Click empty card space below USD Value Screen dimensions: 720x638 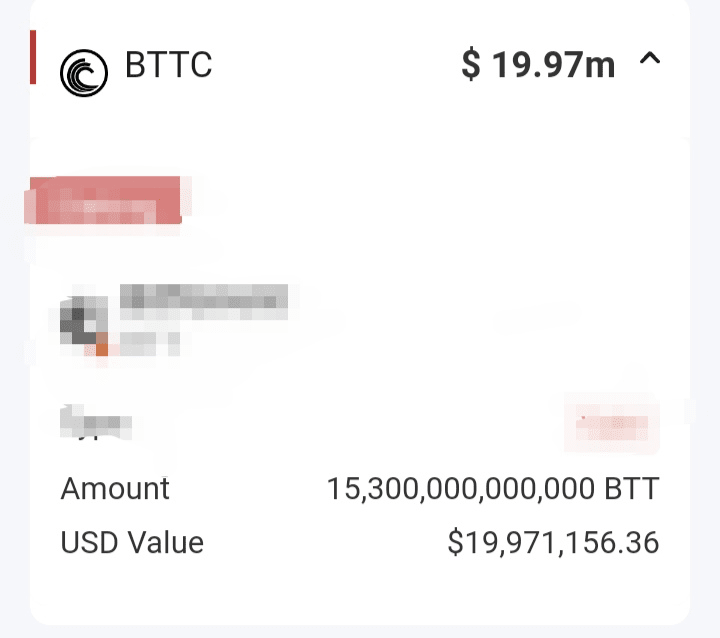coord(360,593)
